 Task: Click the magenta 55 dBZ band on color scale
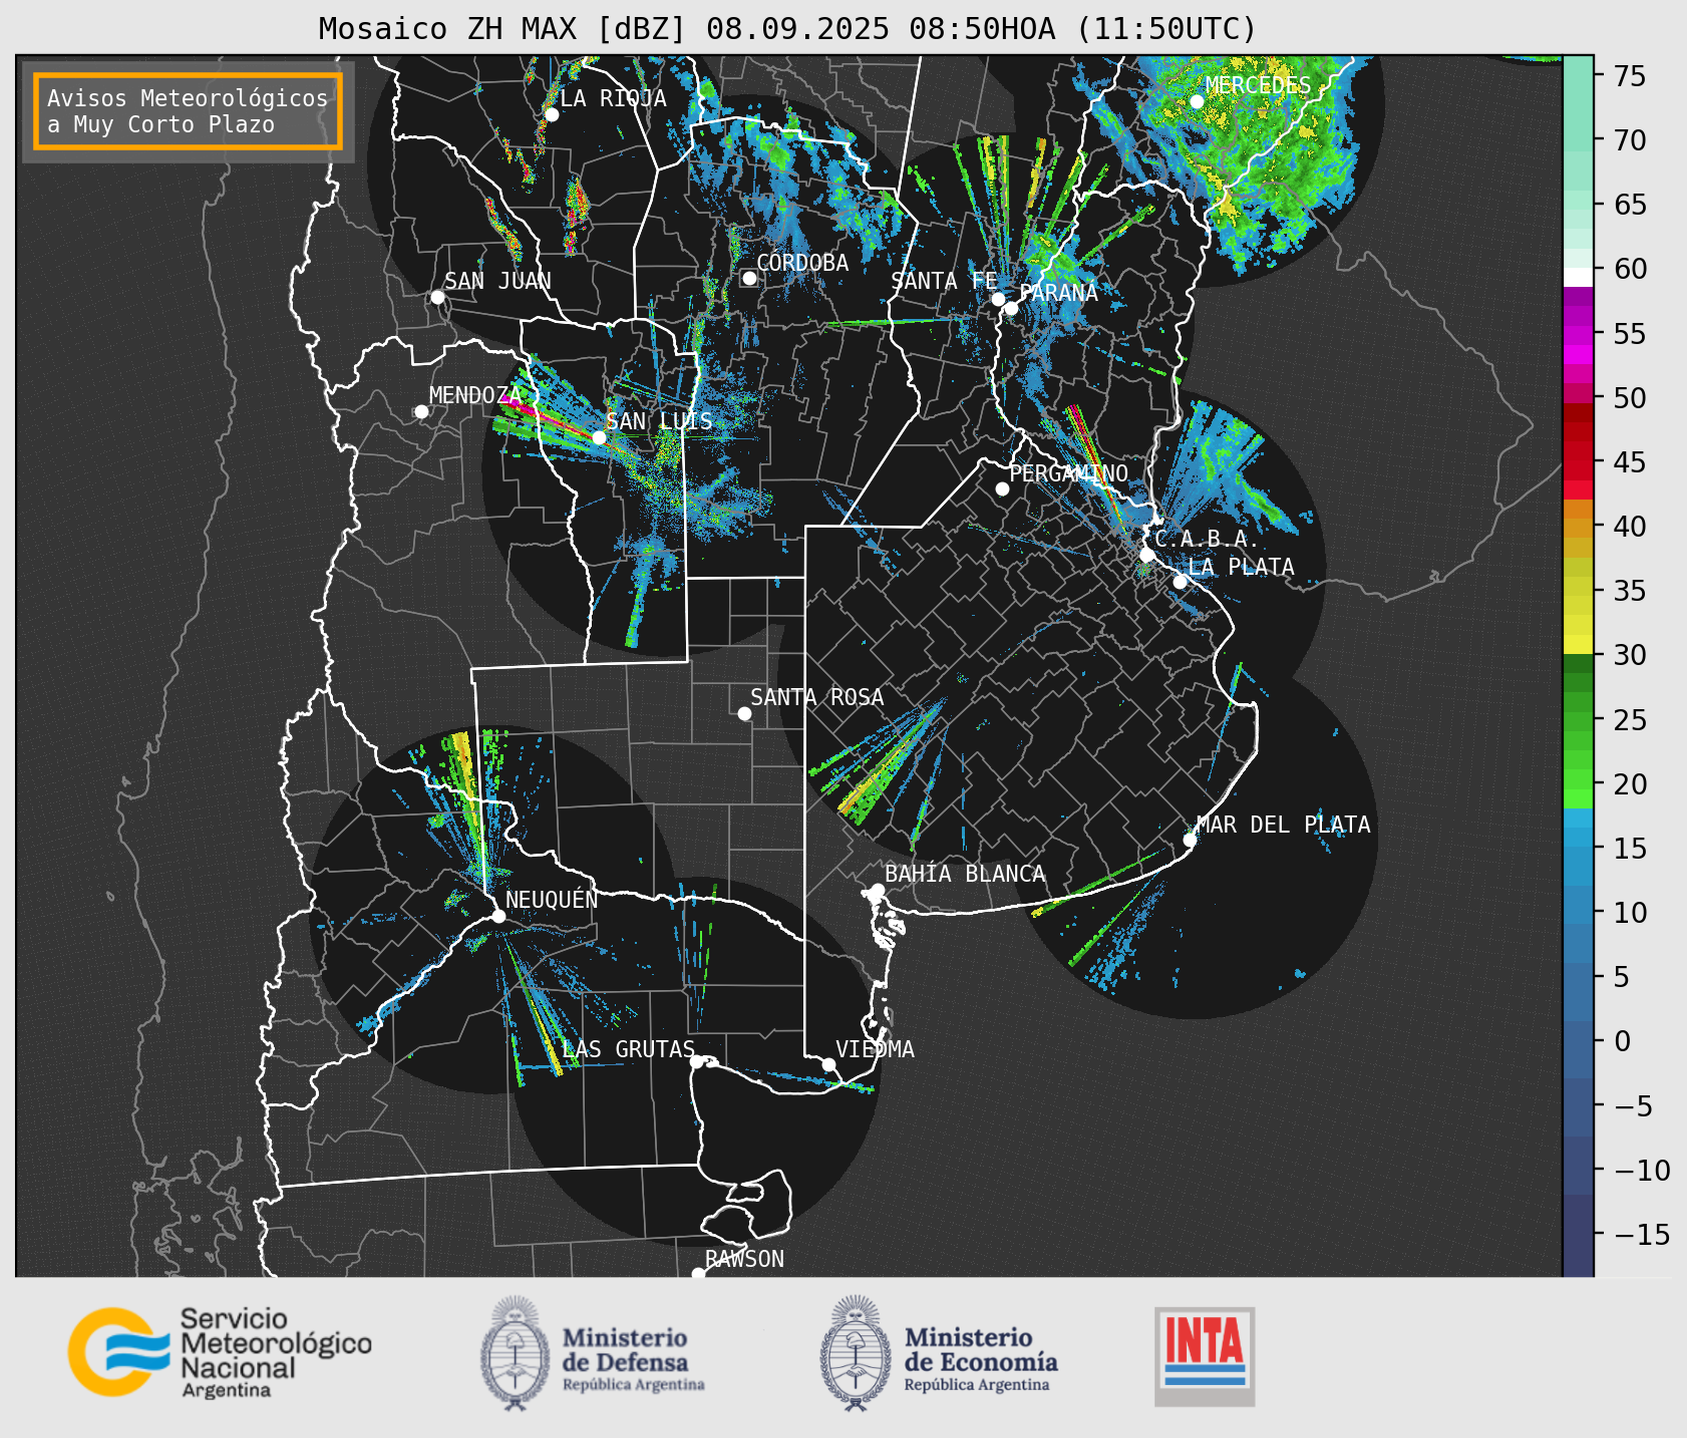1578,335
